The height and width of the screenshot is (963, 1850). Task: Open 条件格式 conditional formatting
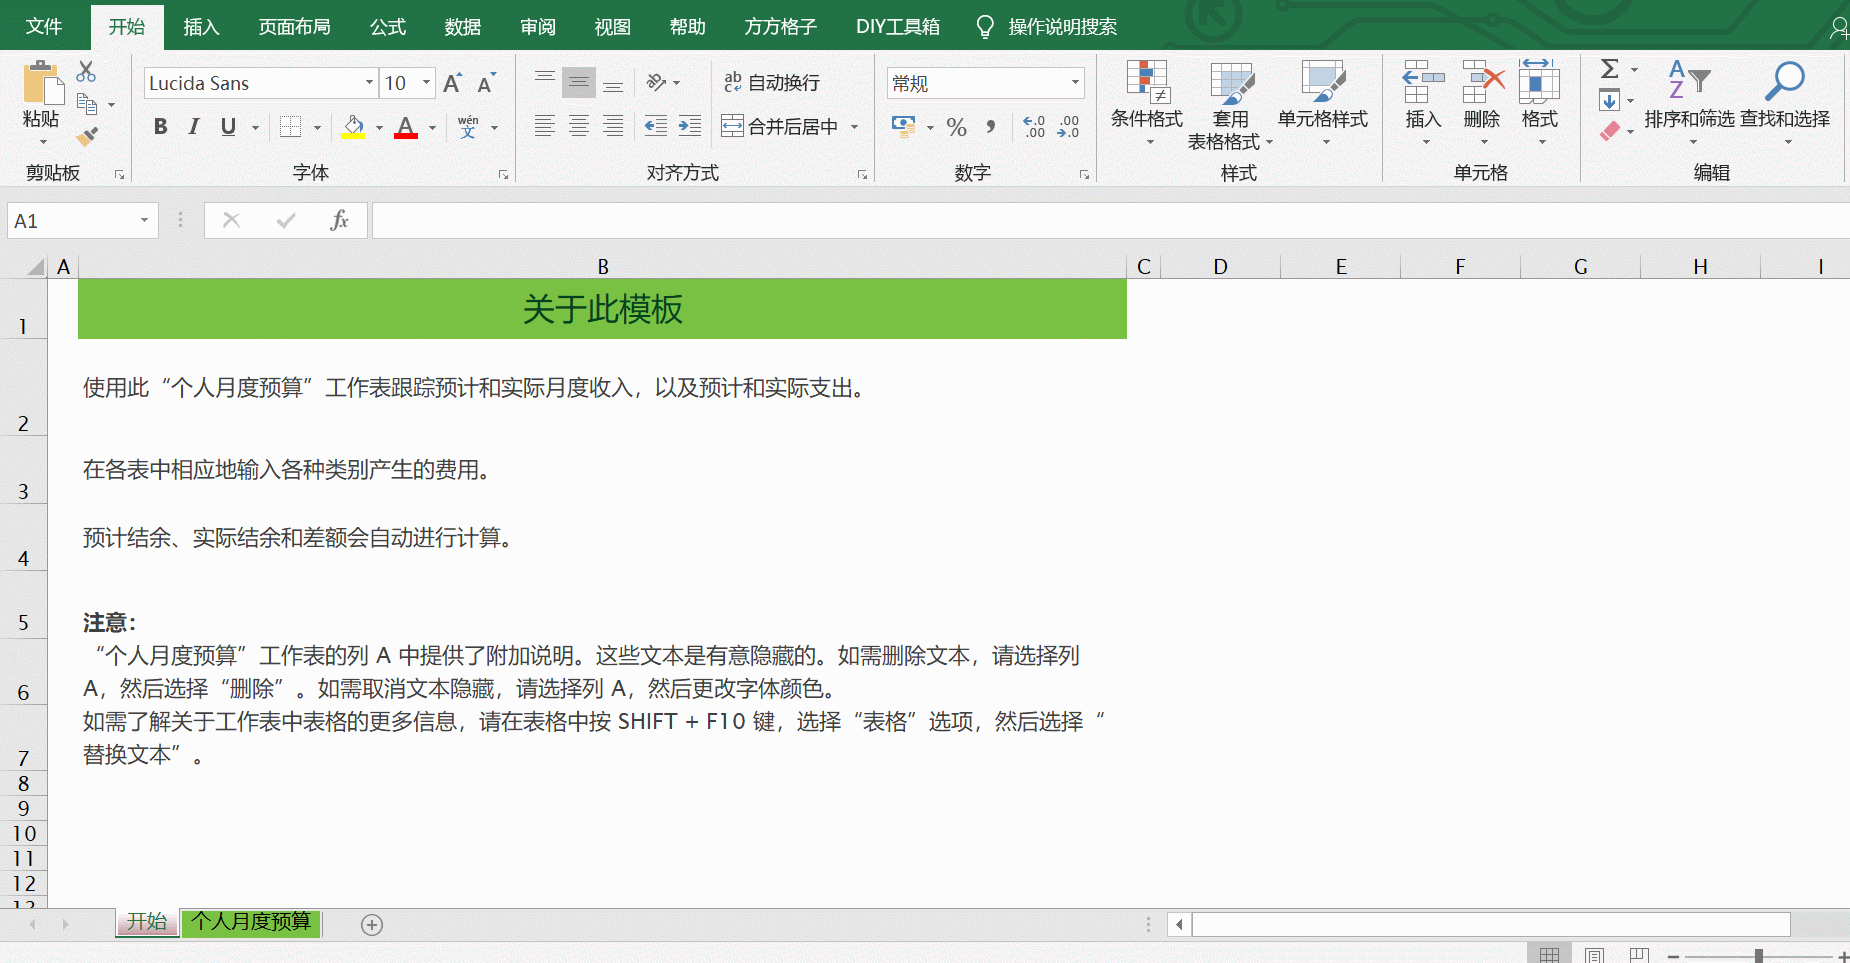pos(1146,100)
